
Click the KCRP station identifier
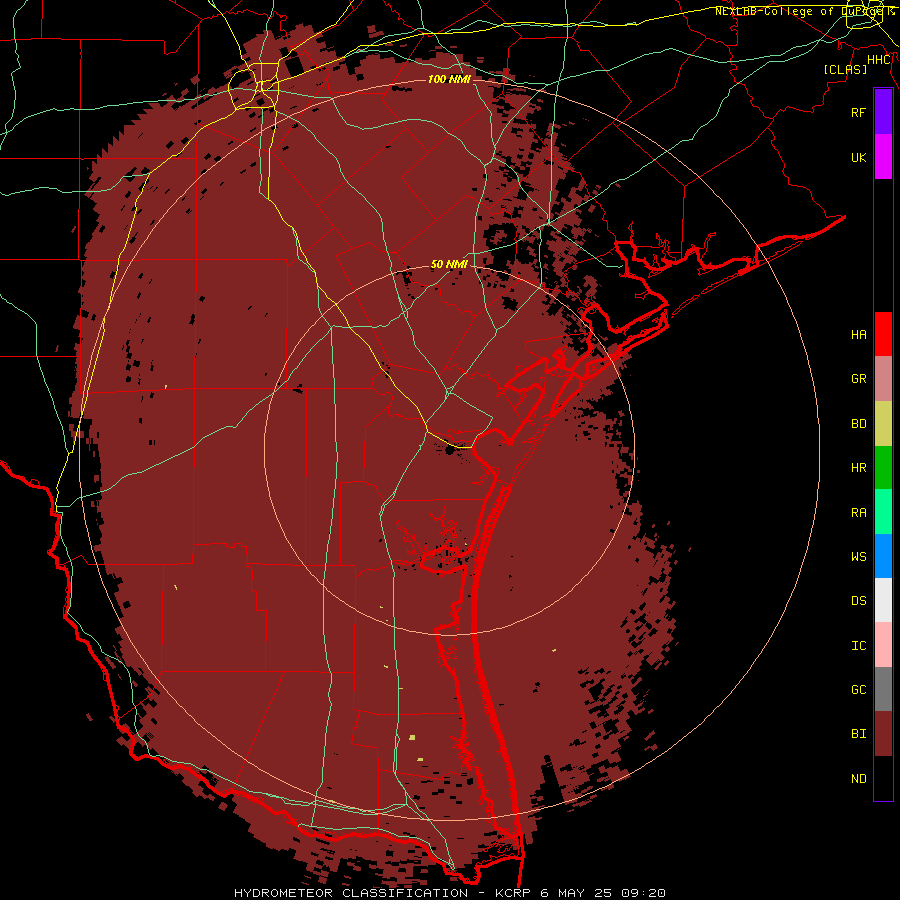click(x=514, y=893)
